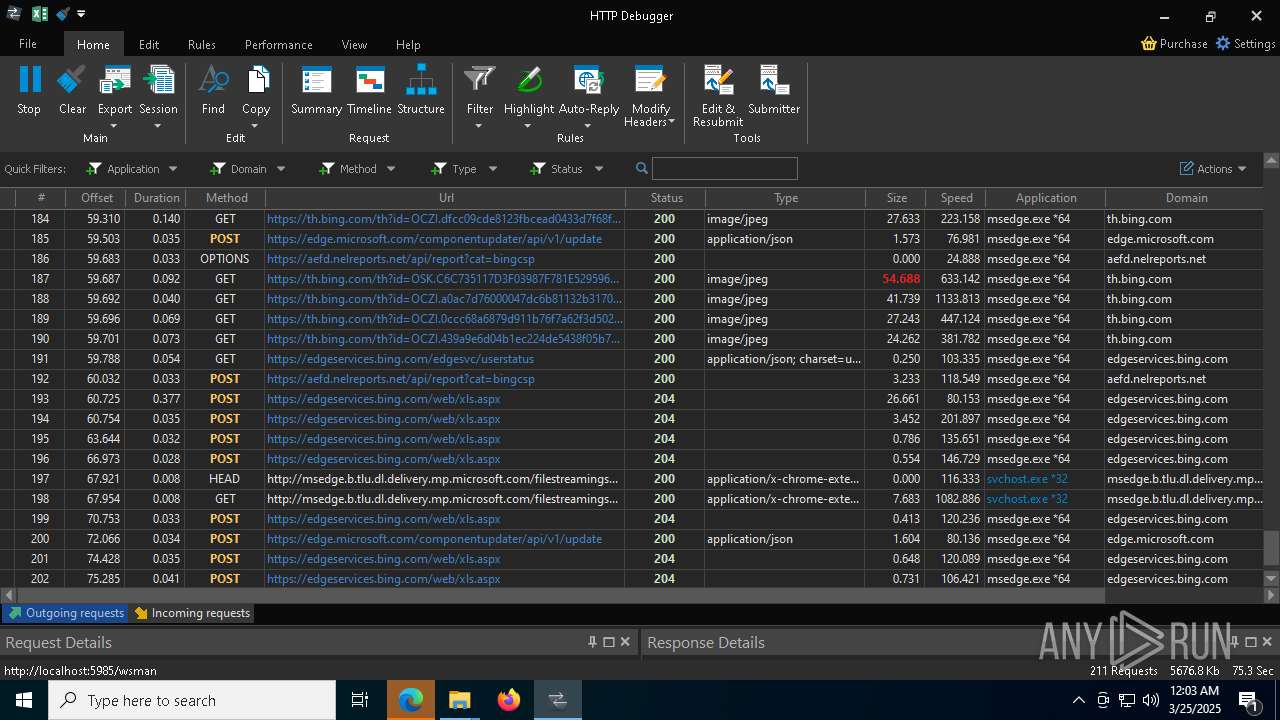
Task: Click the vertical scrollbar thumb
Action: [1271, 547]
